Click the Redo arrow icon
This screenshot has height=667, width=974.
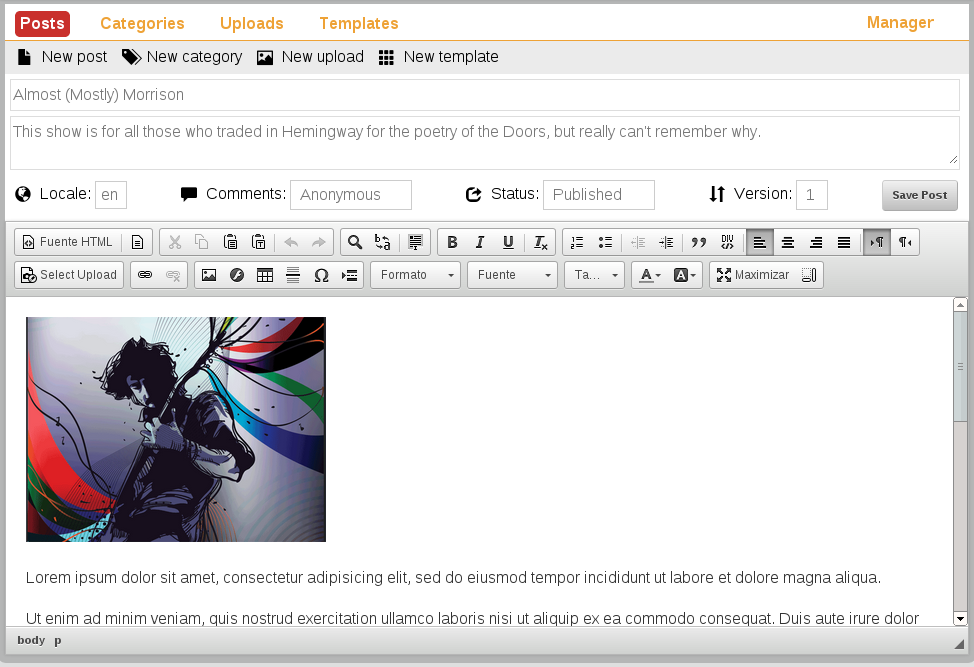pyautogui.click(x=319, y=242)
